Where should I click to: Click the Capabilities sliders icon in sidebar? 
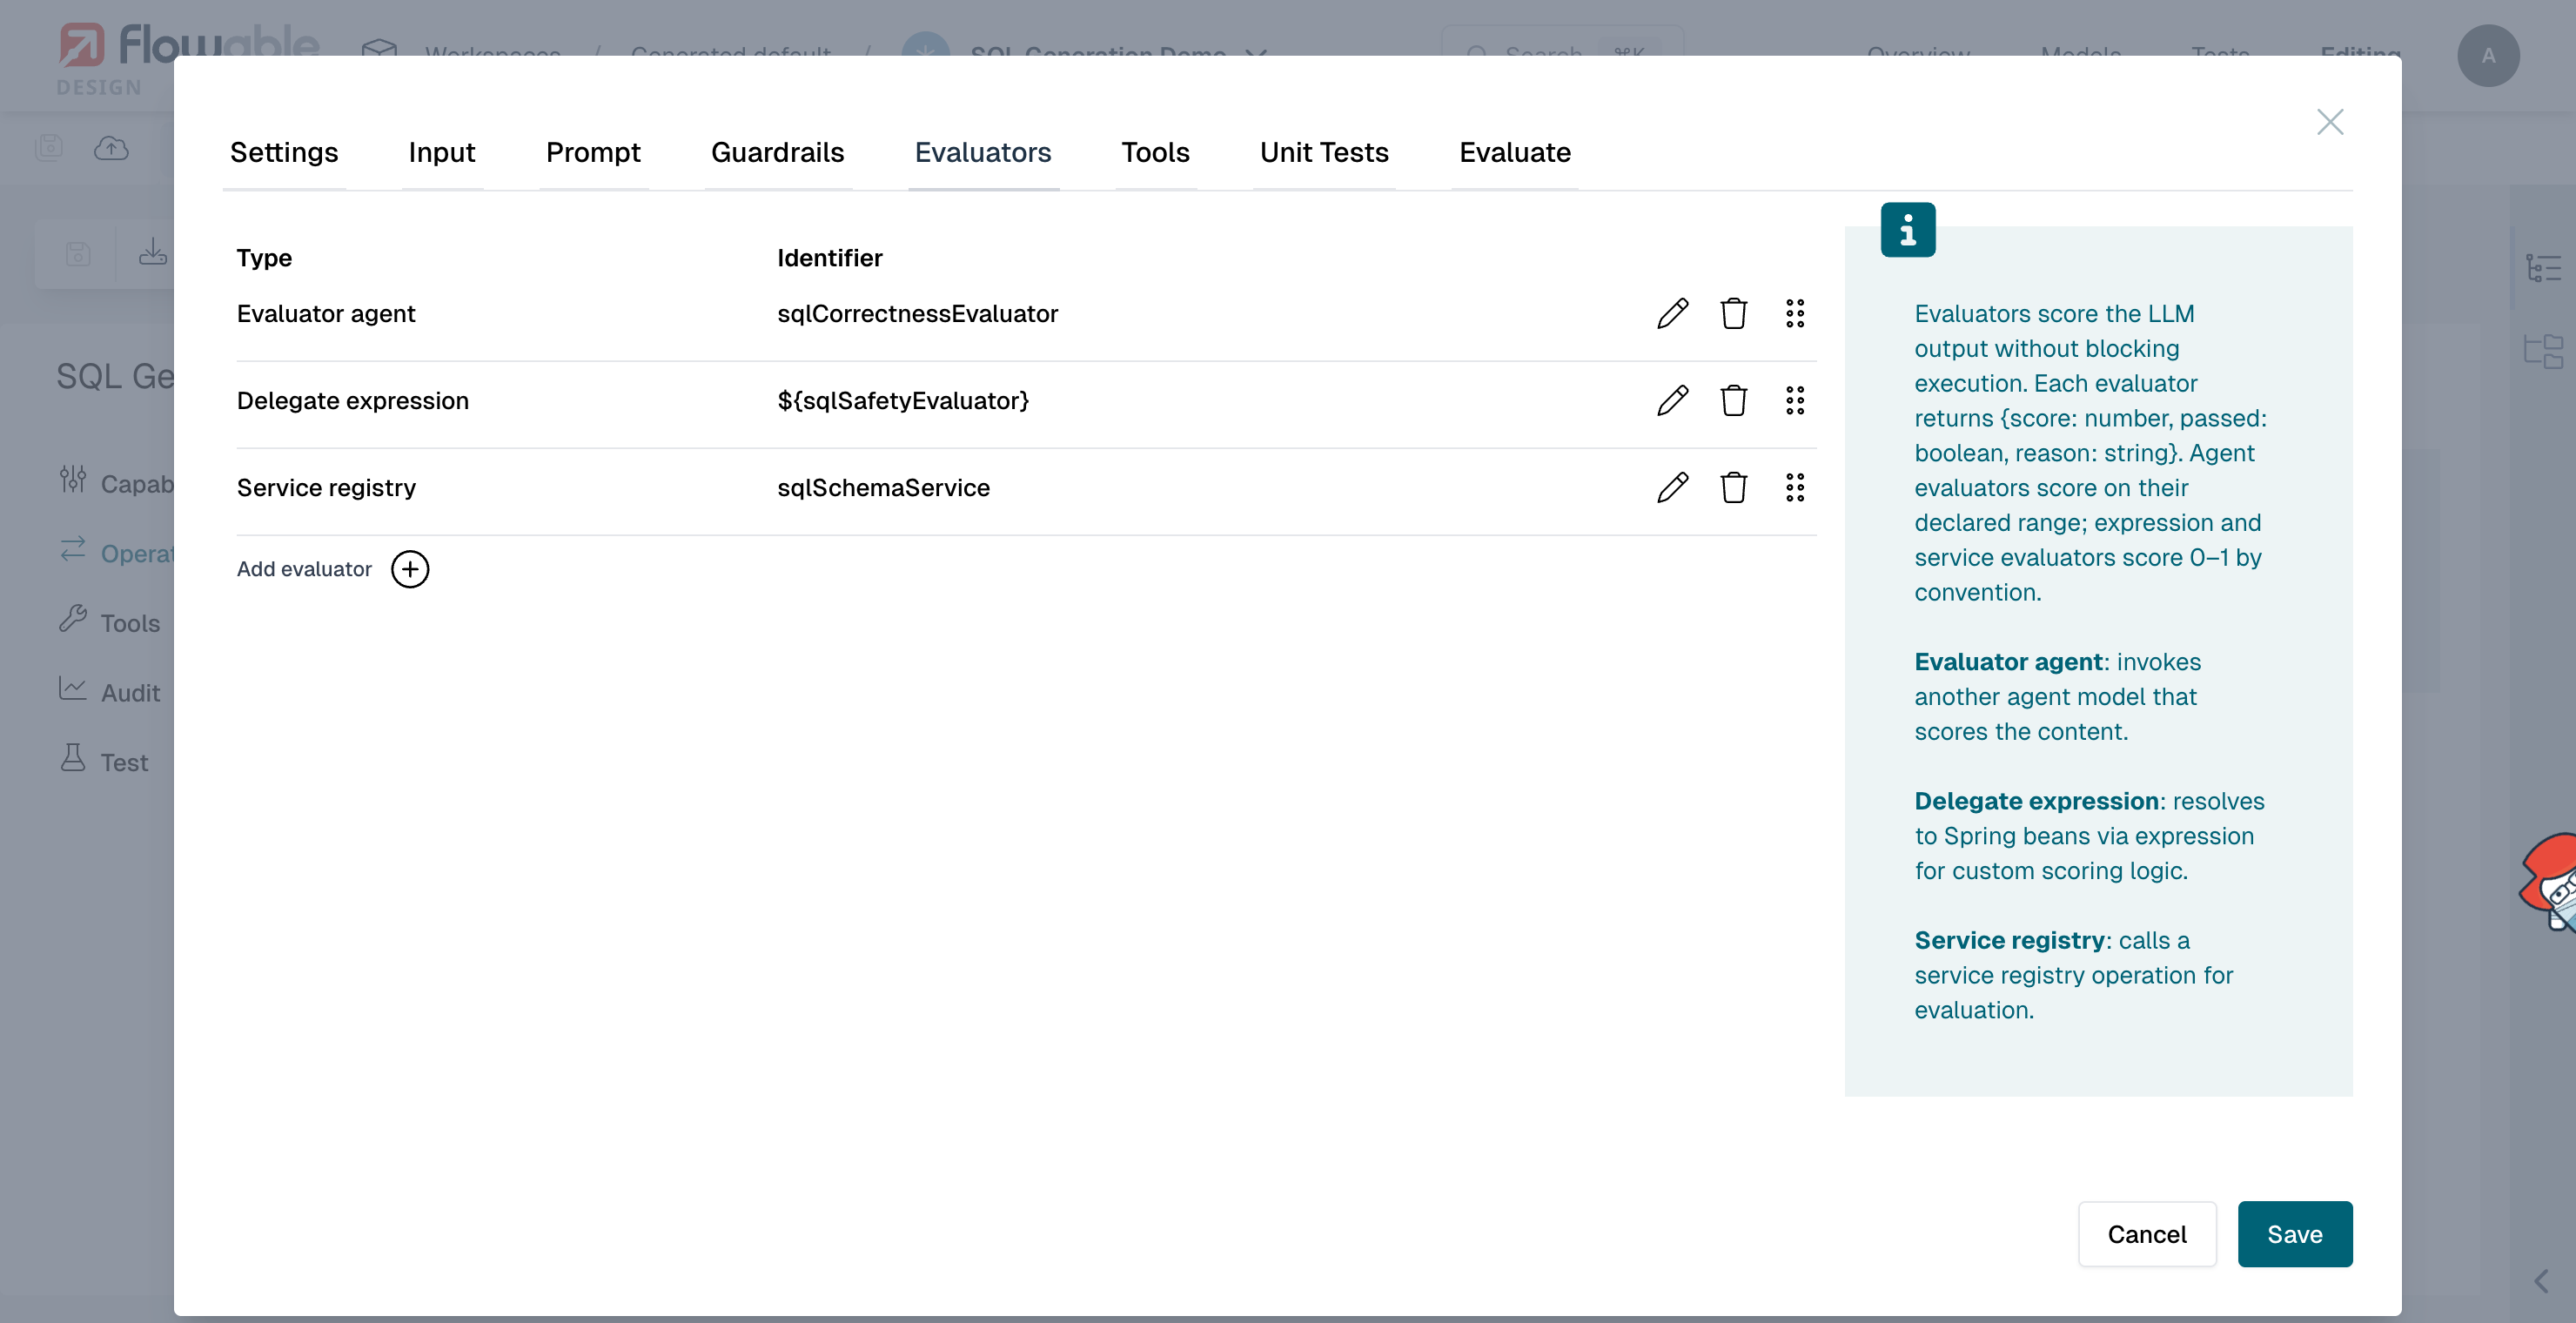pyautogui.click(x=72, y=480)
